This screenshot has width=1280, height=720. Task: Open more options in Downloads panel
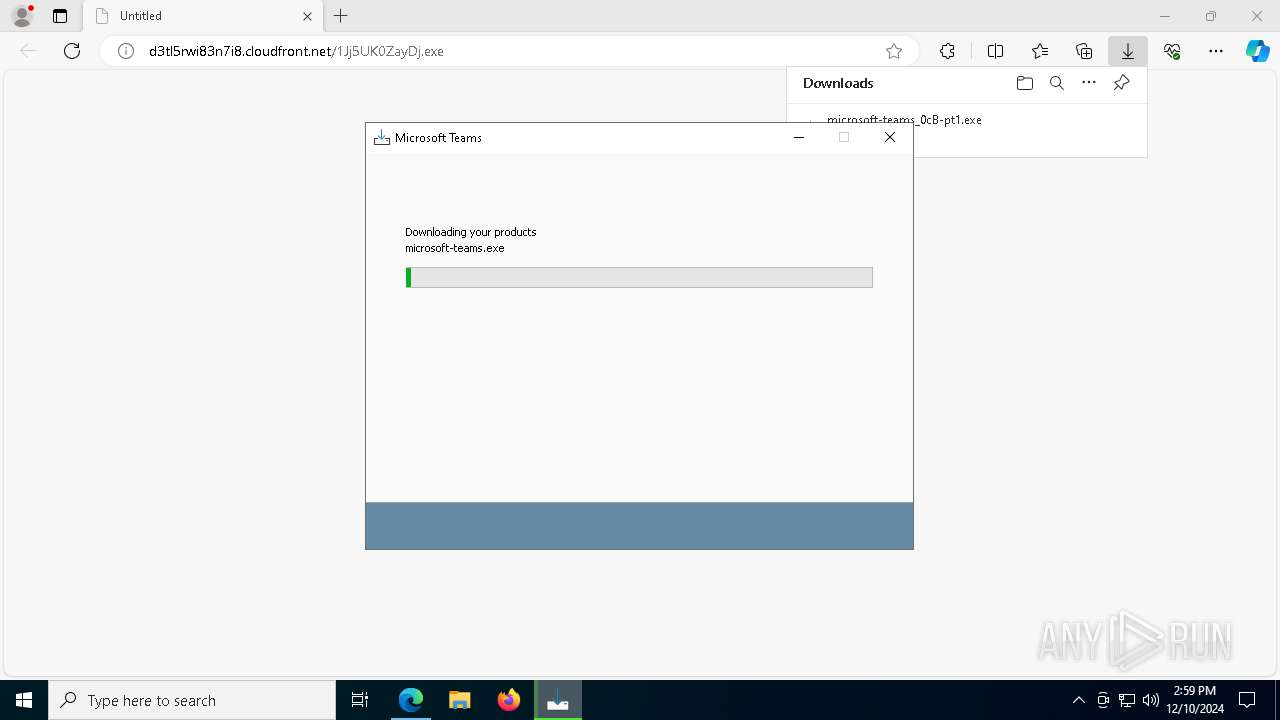[x=1089, y=83]
